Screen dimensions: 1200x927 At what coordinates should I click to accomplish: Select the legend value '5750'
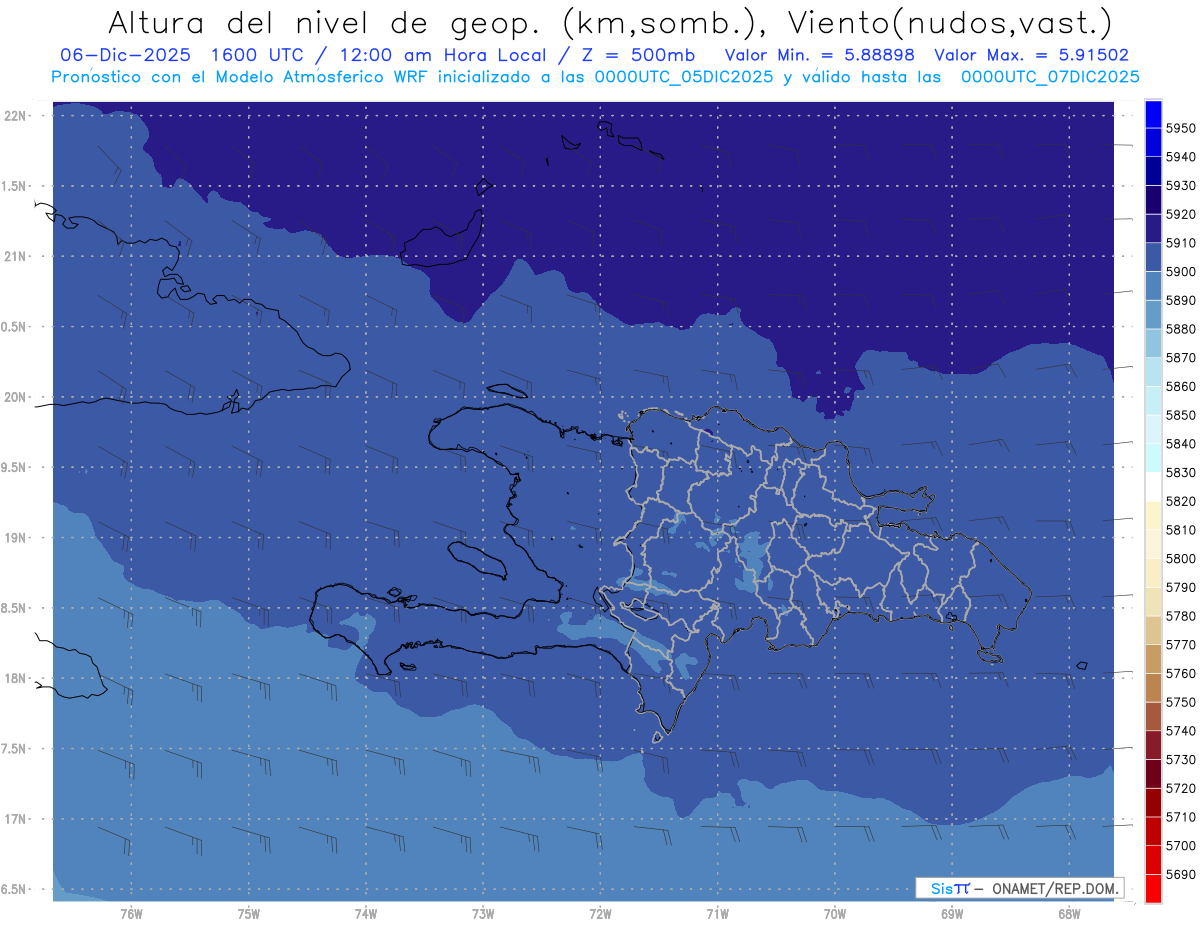tap(1181, 702)
